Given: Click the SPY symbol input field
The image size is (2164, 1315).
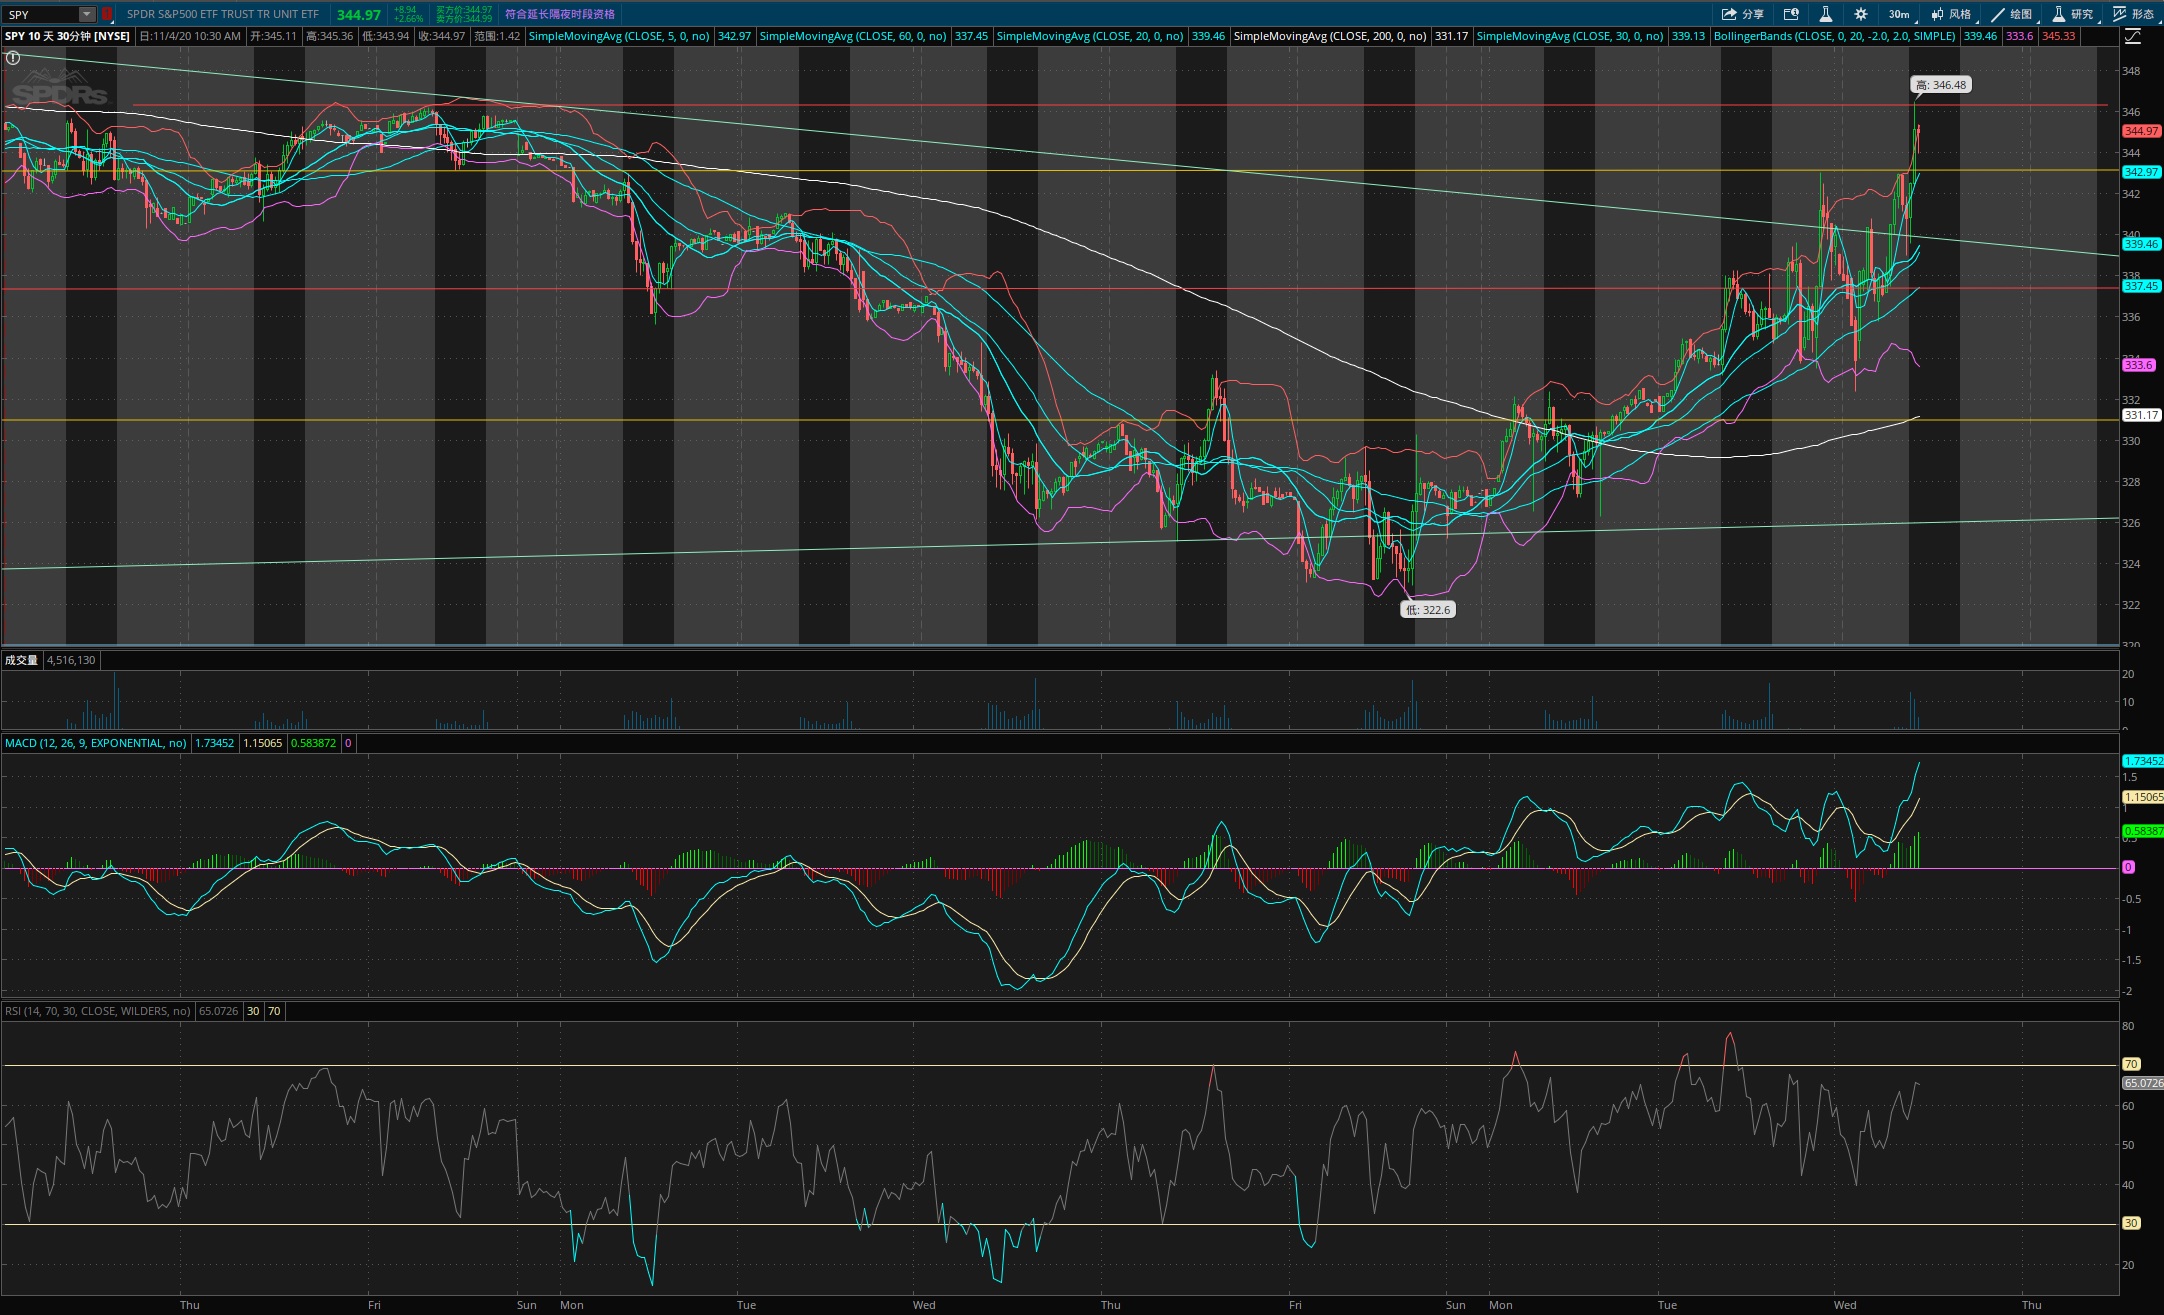Looking at the screenshot, I should (41, 14).
